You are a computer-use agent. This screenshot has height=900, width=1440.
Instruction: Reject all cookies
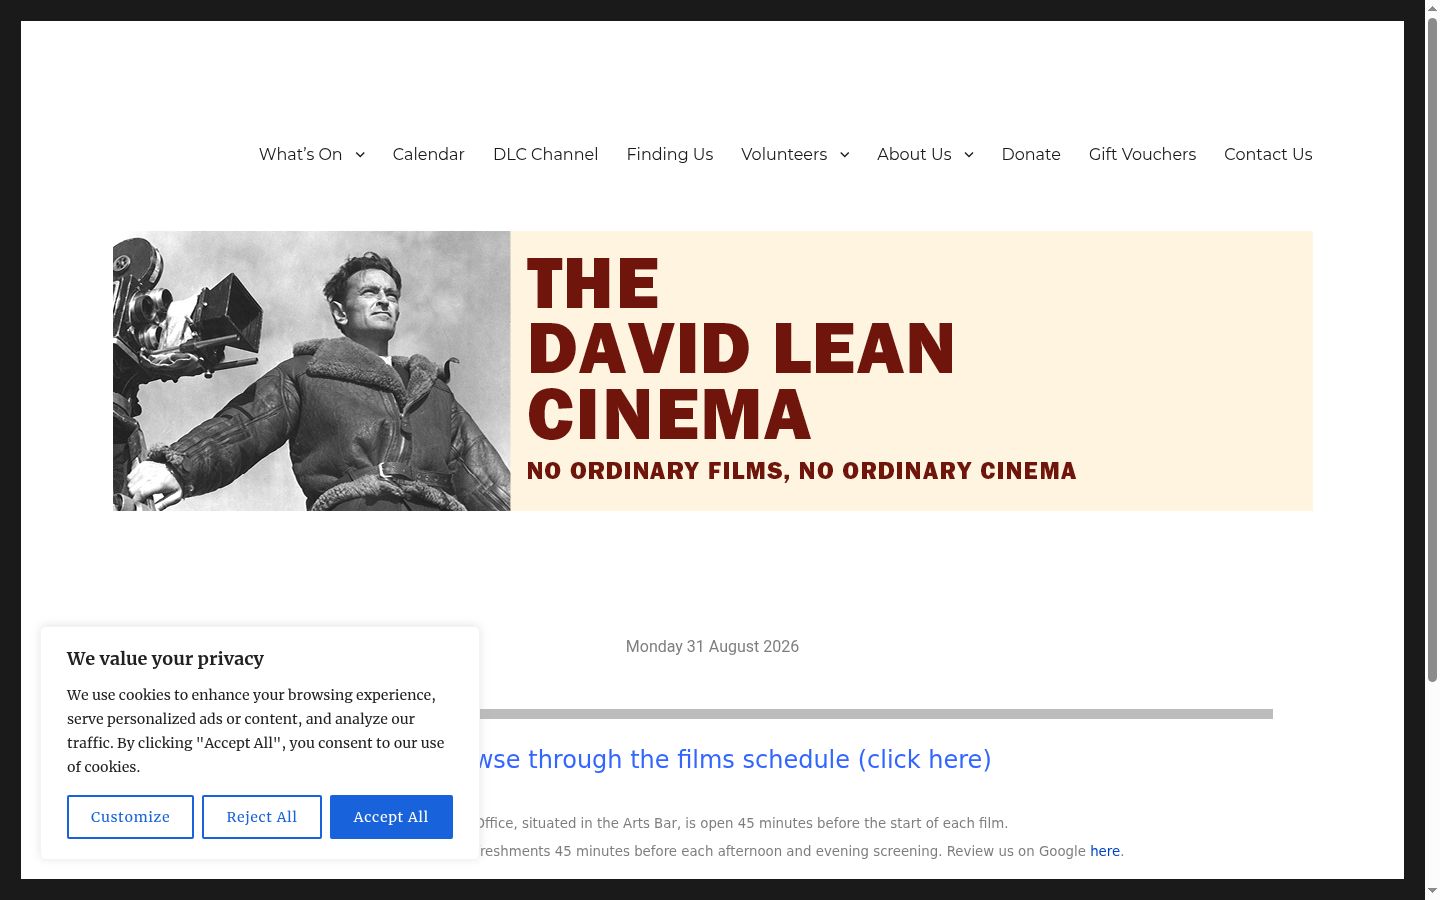point(262,817)
